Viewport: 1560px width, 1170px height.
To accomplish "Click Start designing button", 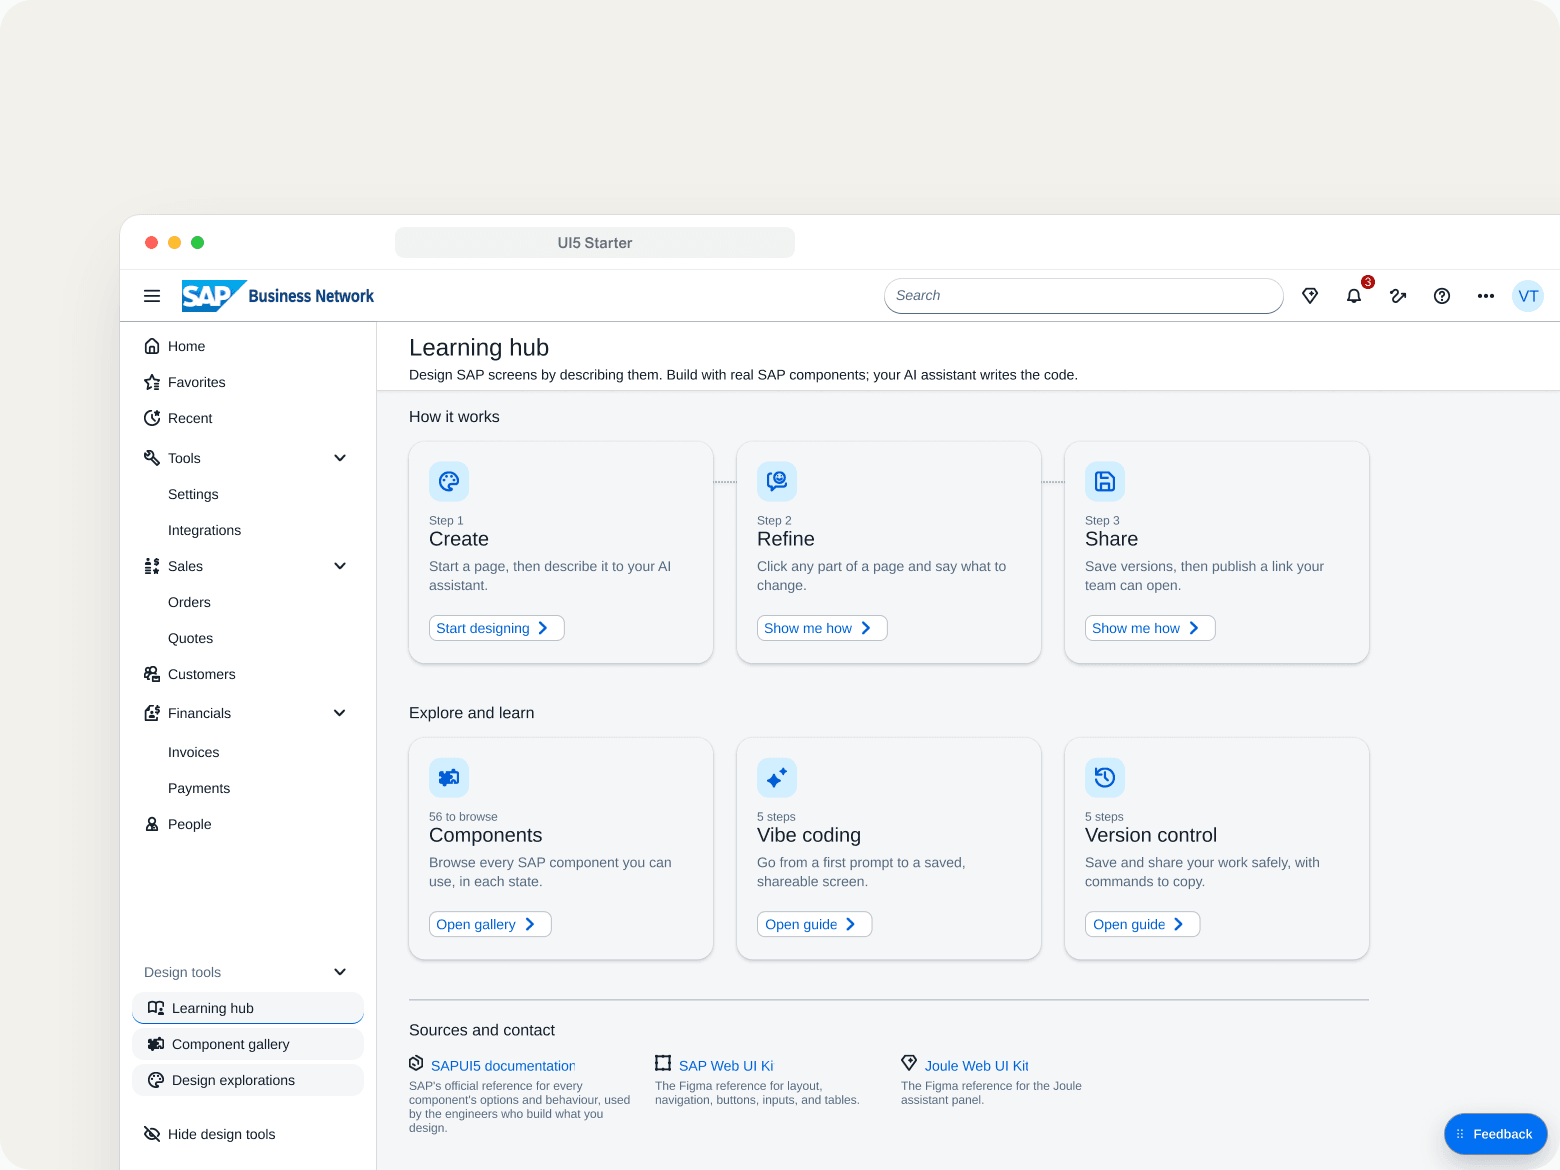I will click(497, 628).
